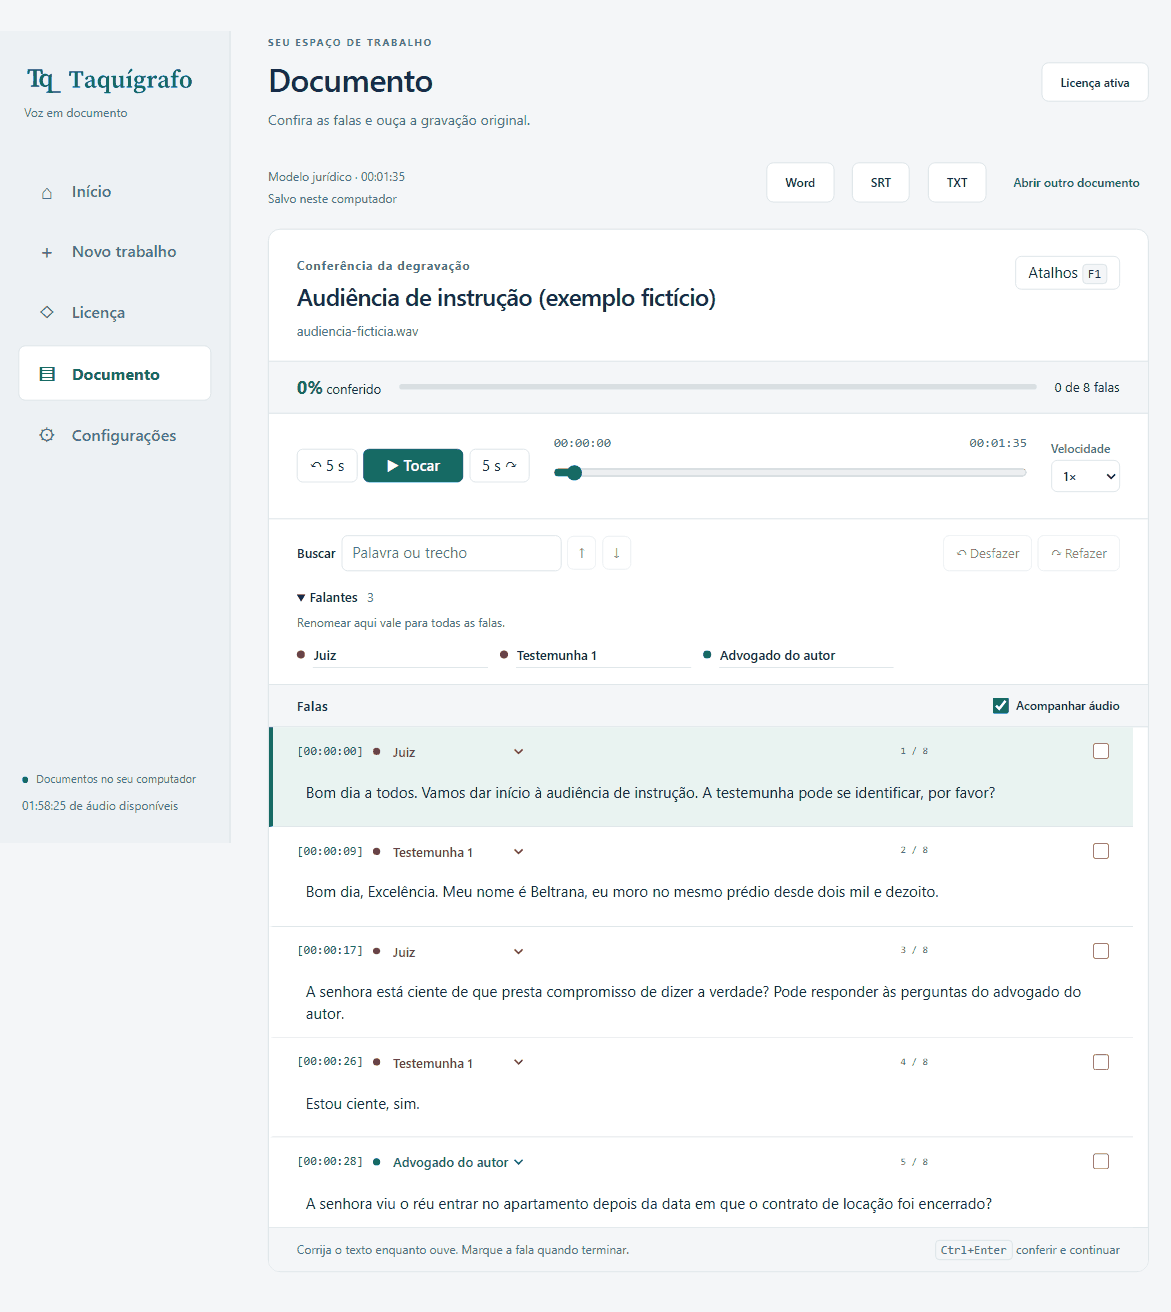Show keyboard shortcuts with Atalhos button

[1067, 273]
